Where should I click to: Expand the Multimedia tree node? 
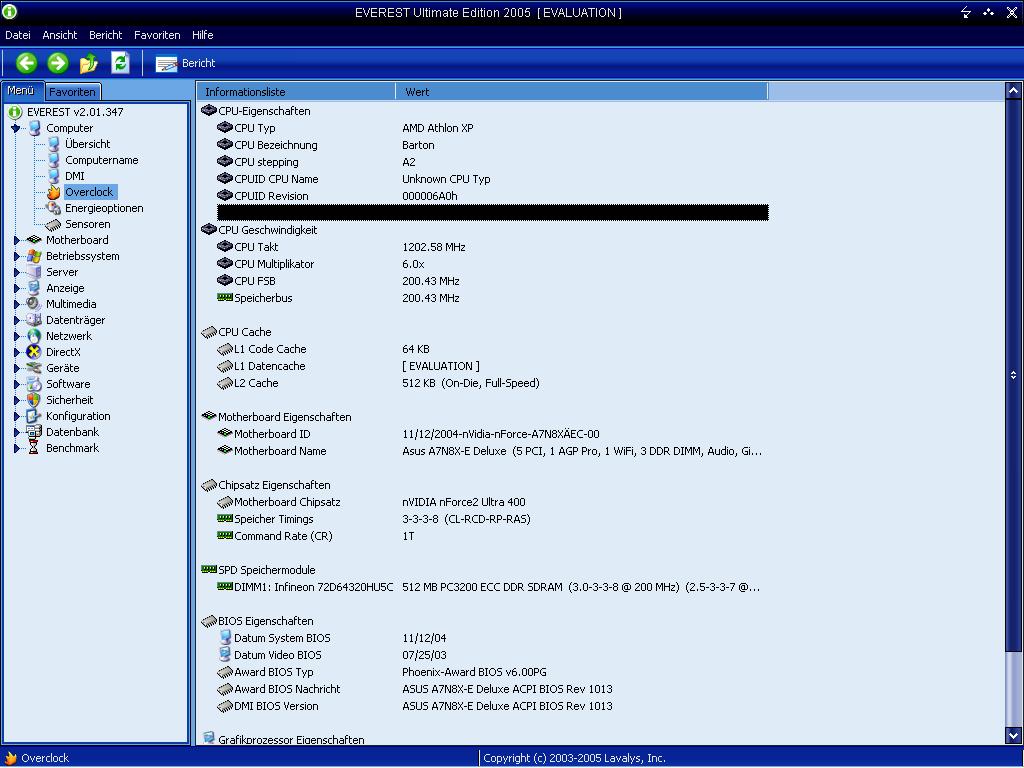tap(16, 304)
